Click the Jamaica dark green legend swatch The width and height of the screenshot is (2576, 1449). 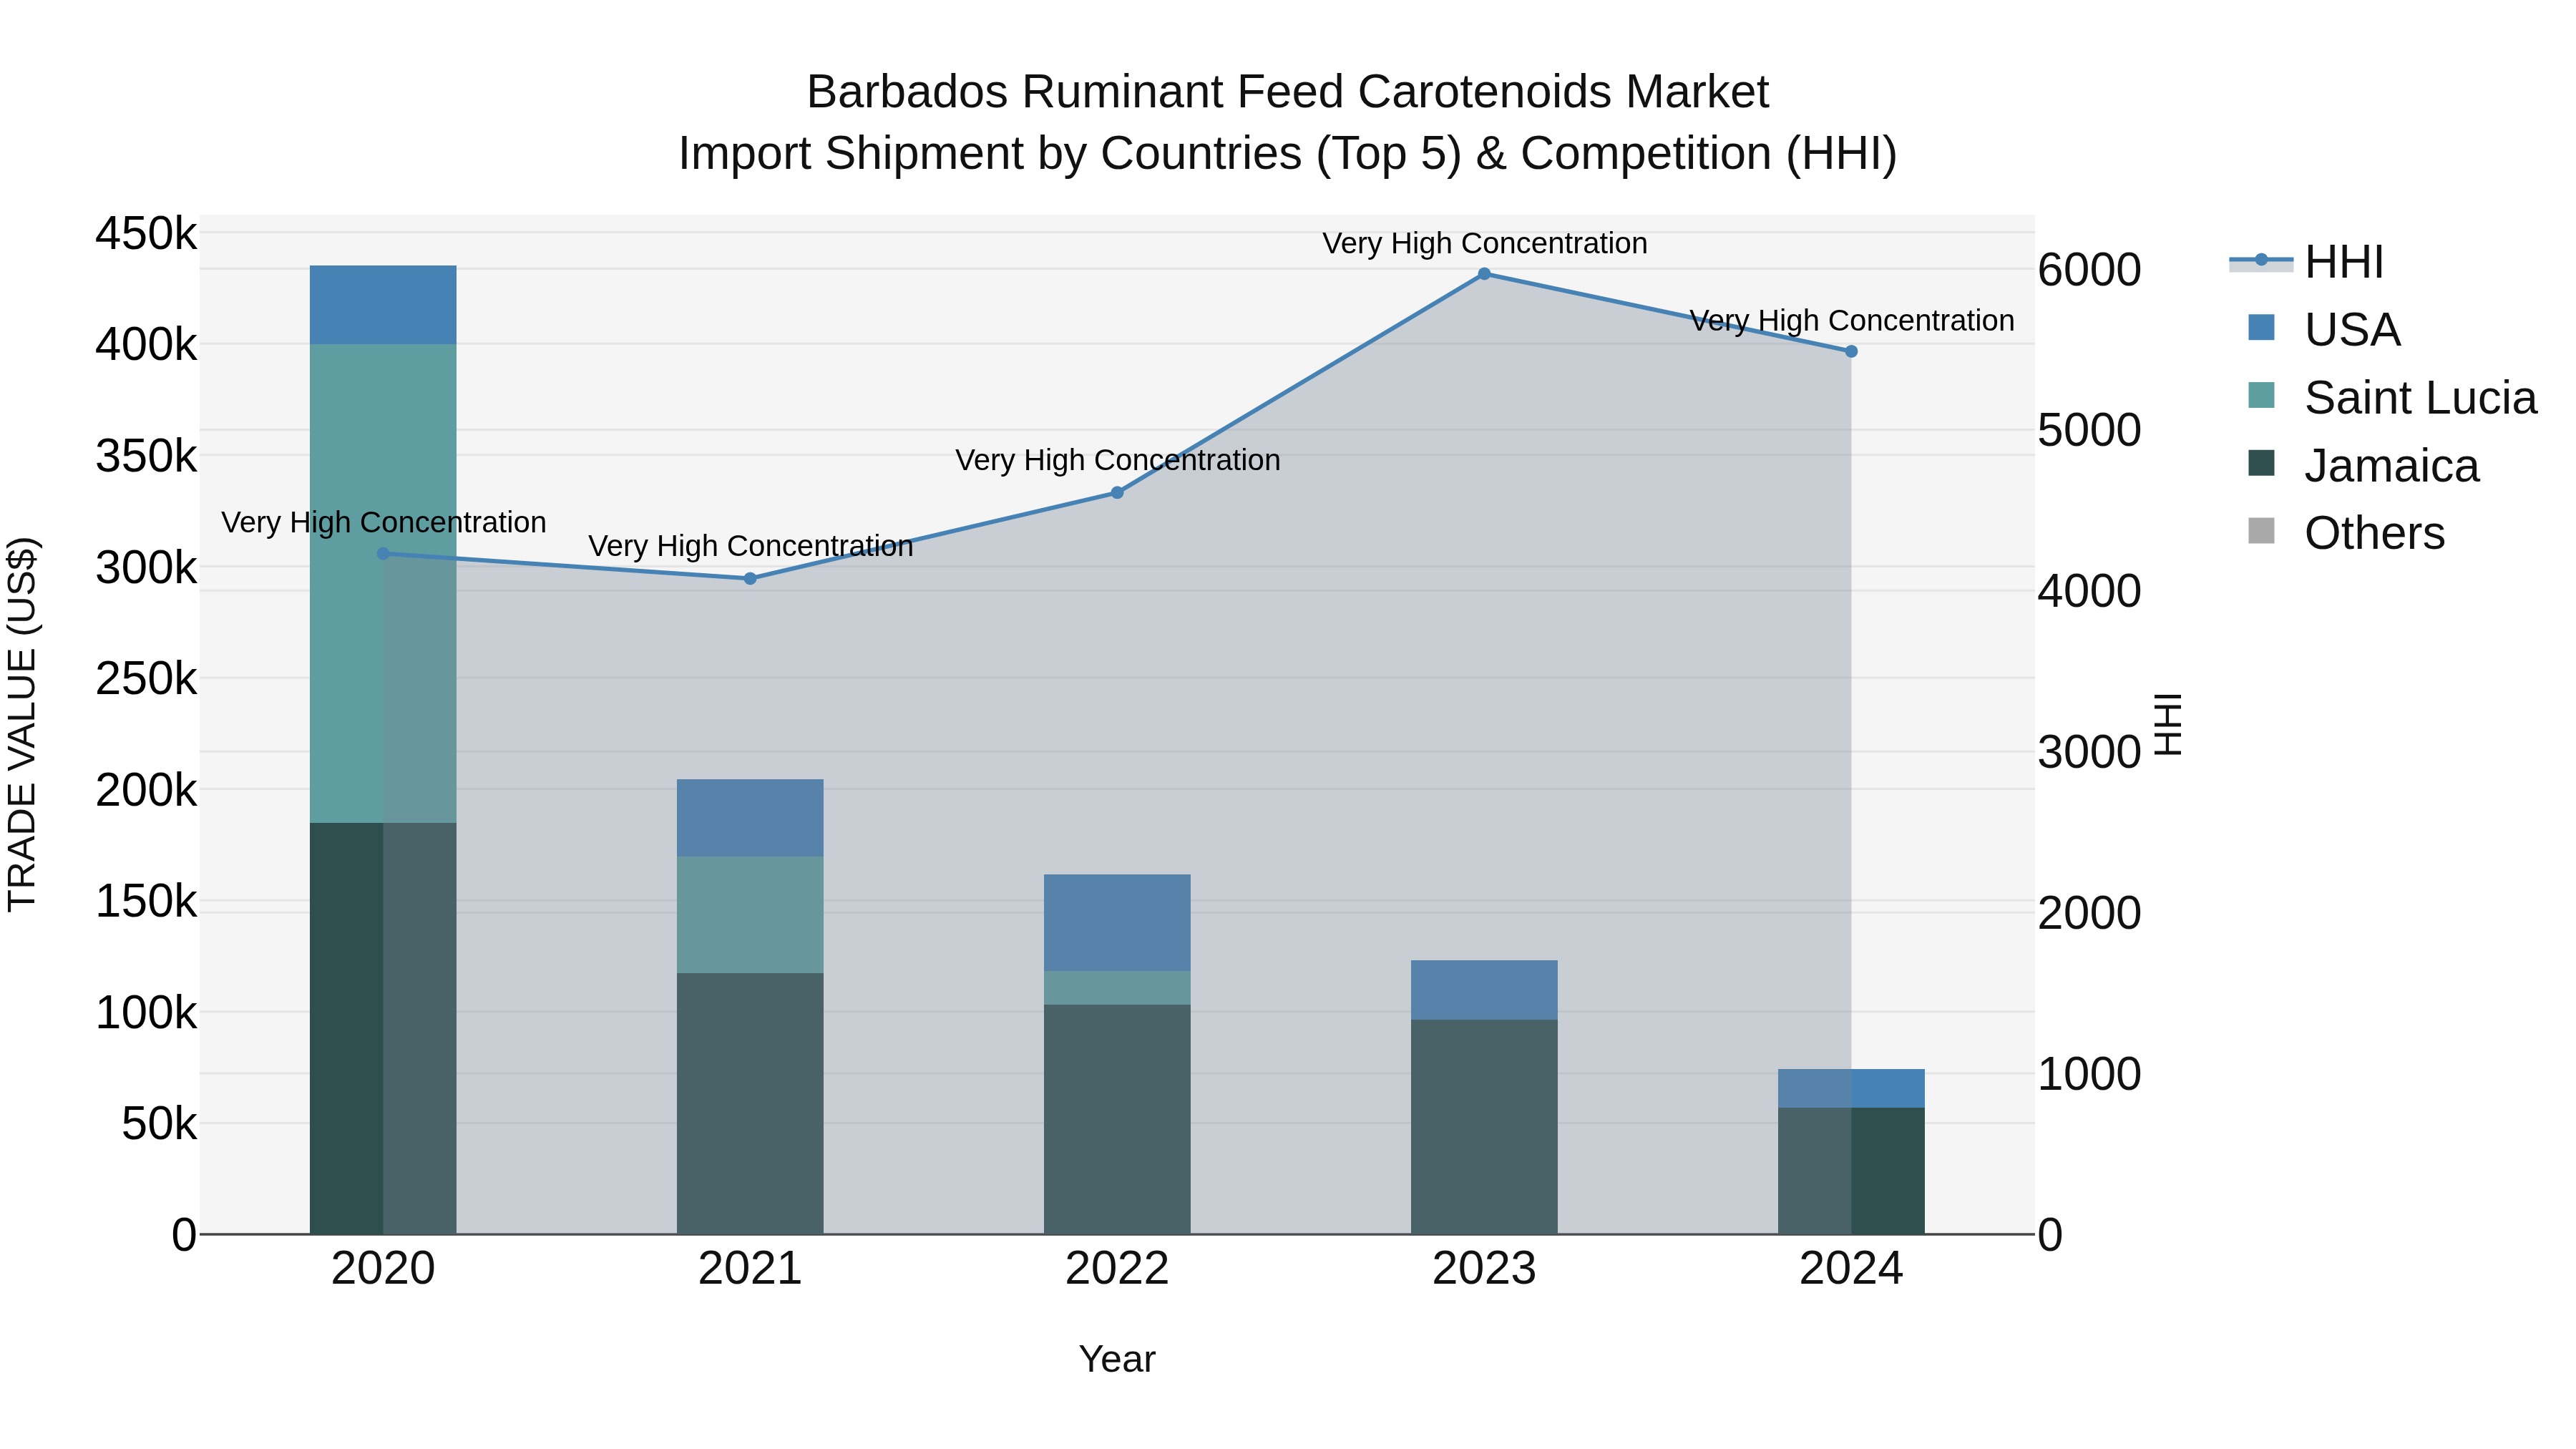coord(2261,463)
